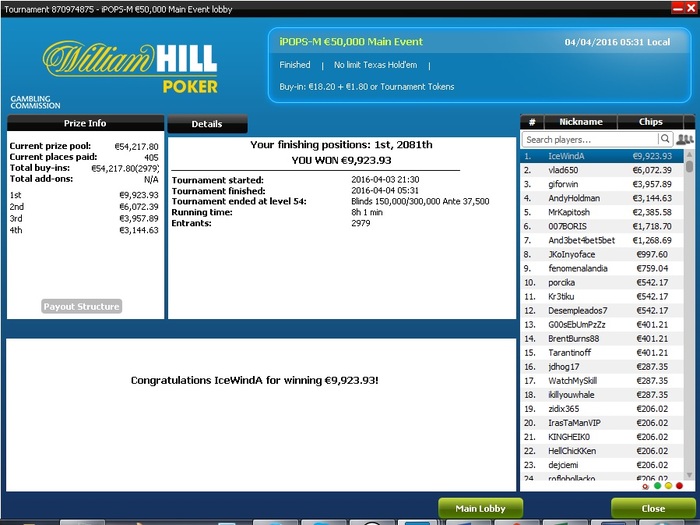The width and height of the screenshot is (700, 525).
Task: Sort players by # column header
Action: click(532, 122)
